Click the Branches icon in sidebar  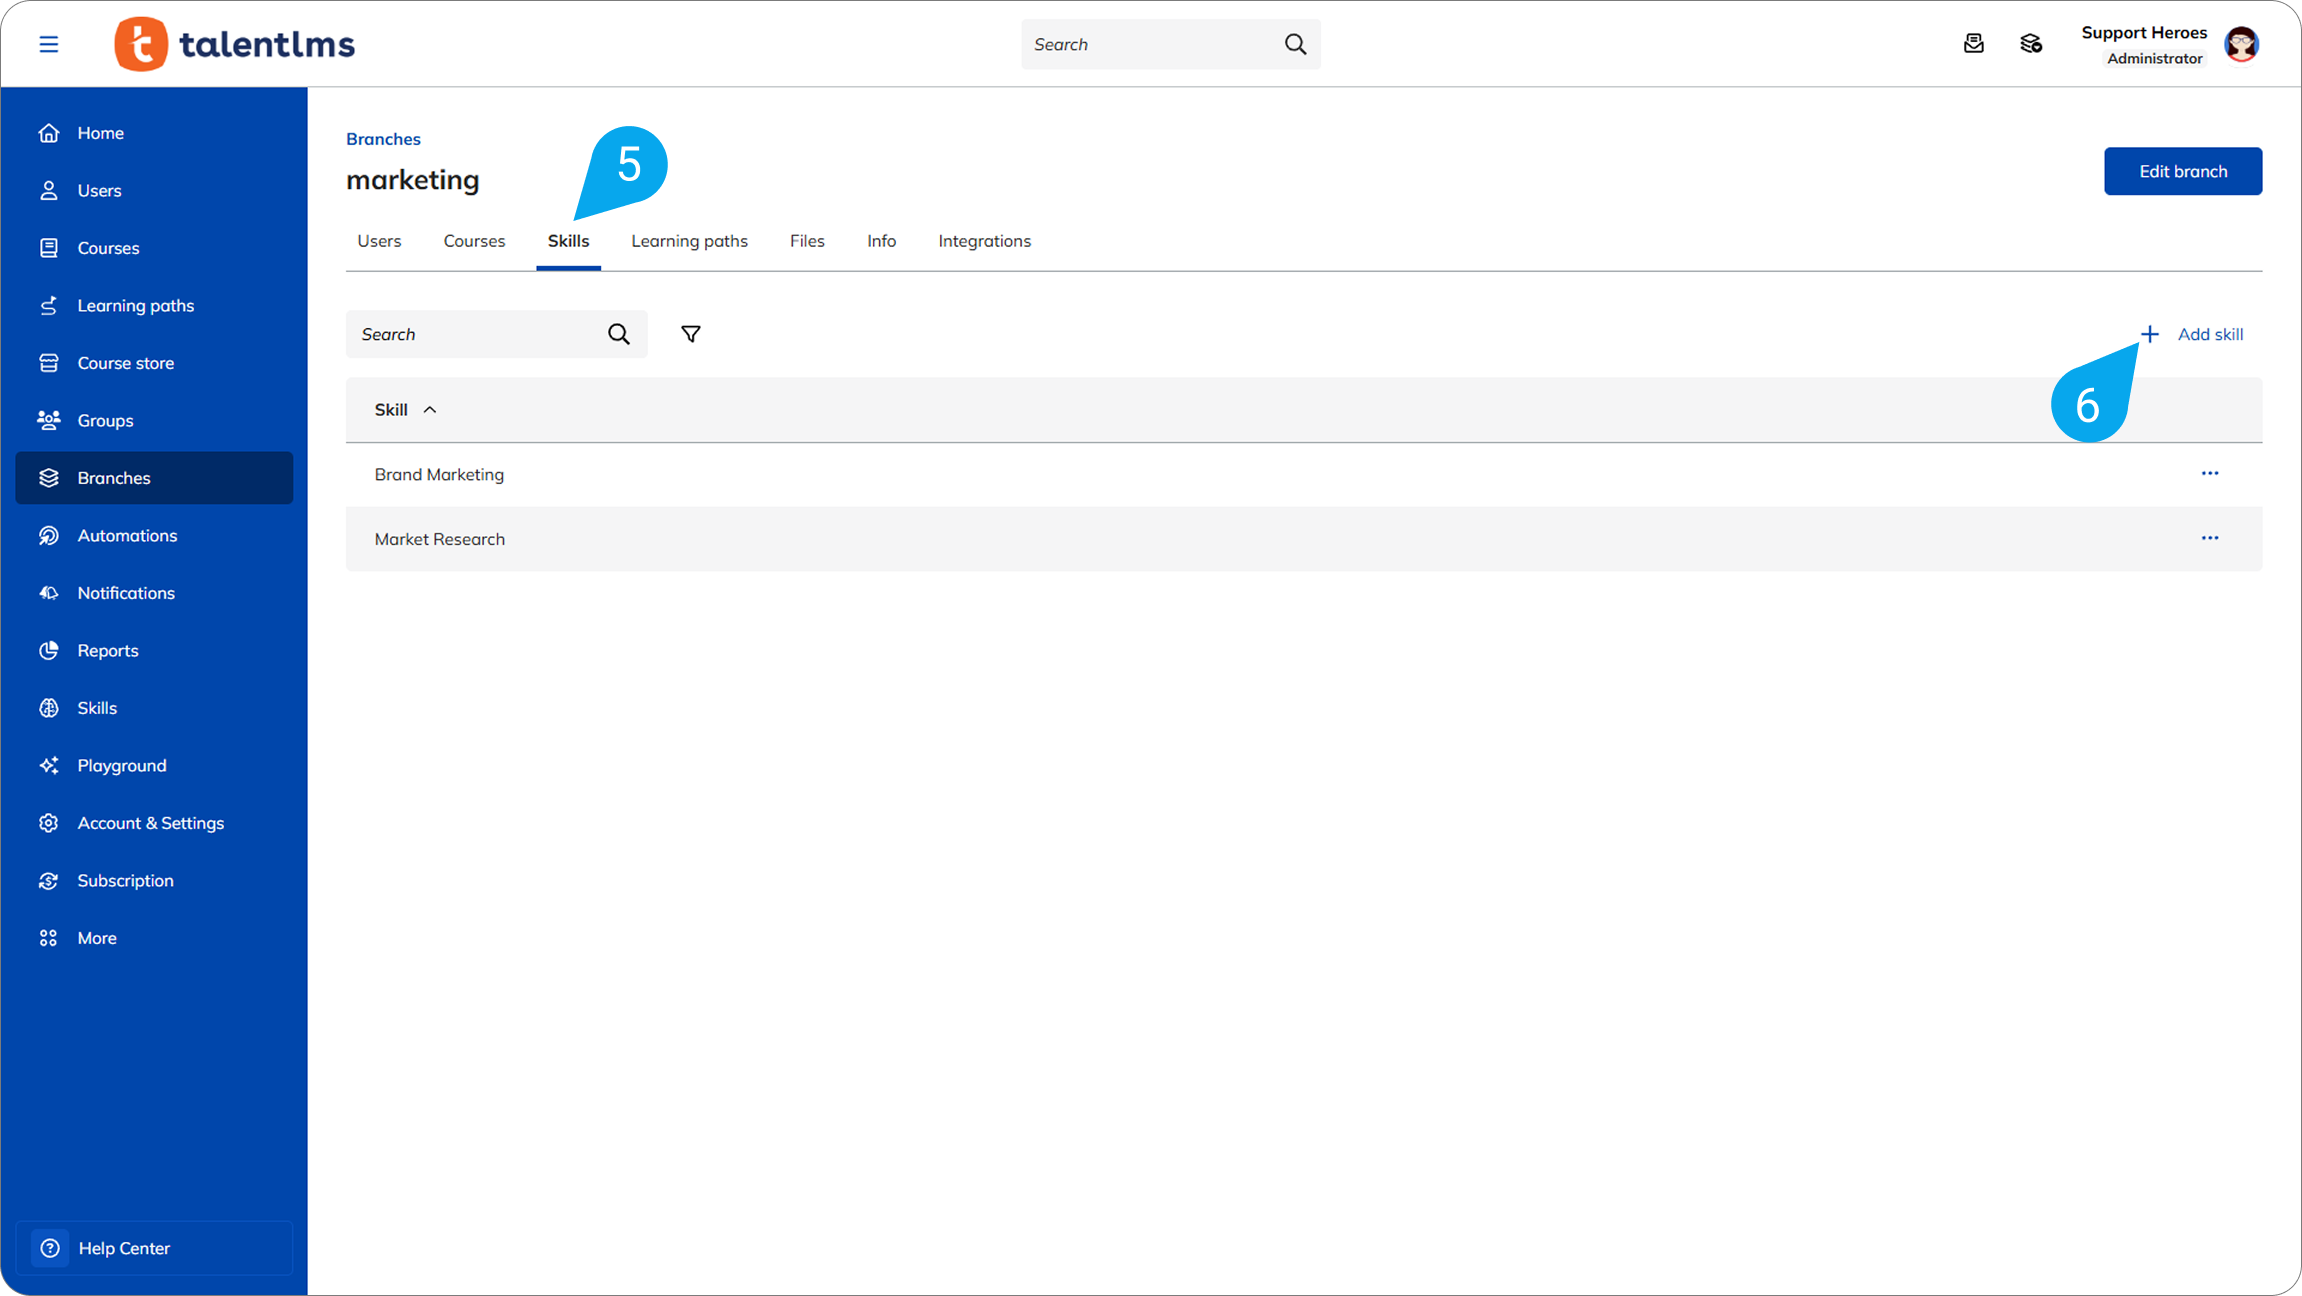49,478
